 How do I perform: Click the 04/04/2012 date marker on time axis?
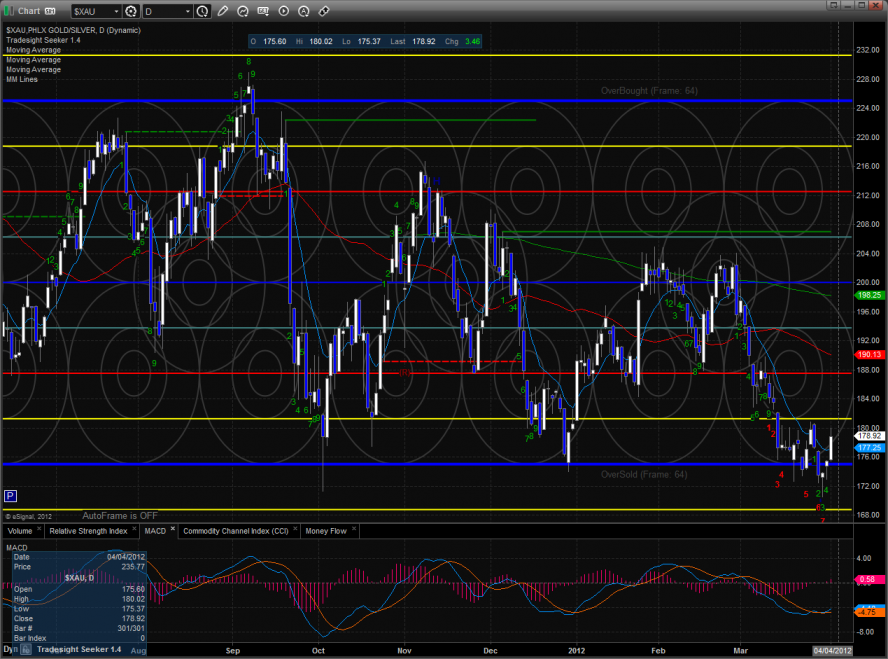click(832, 650)
